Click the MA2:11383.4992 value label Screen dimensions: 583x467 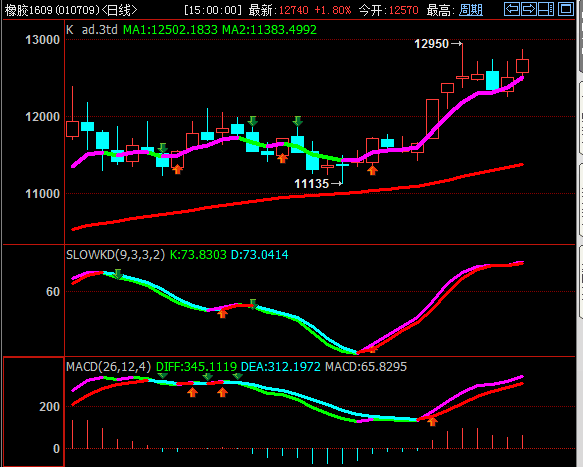(269, 30)
